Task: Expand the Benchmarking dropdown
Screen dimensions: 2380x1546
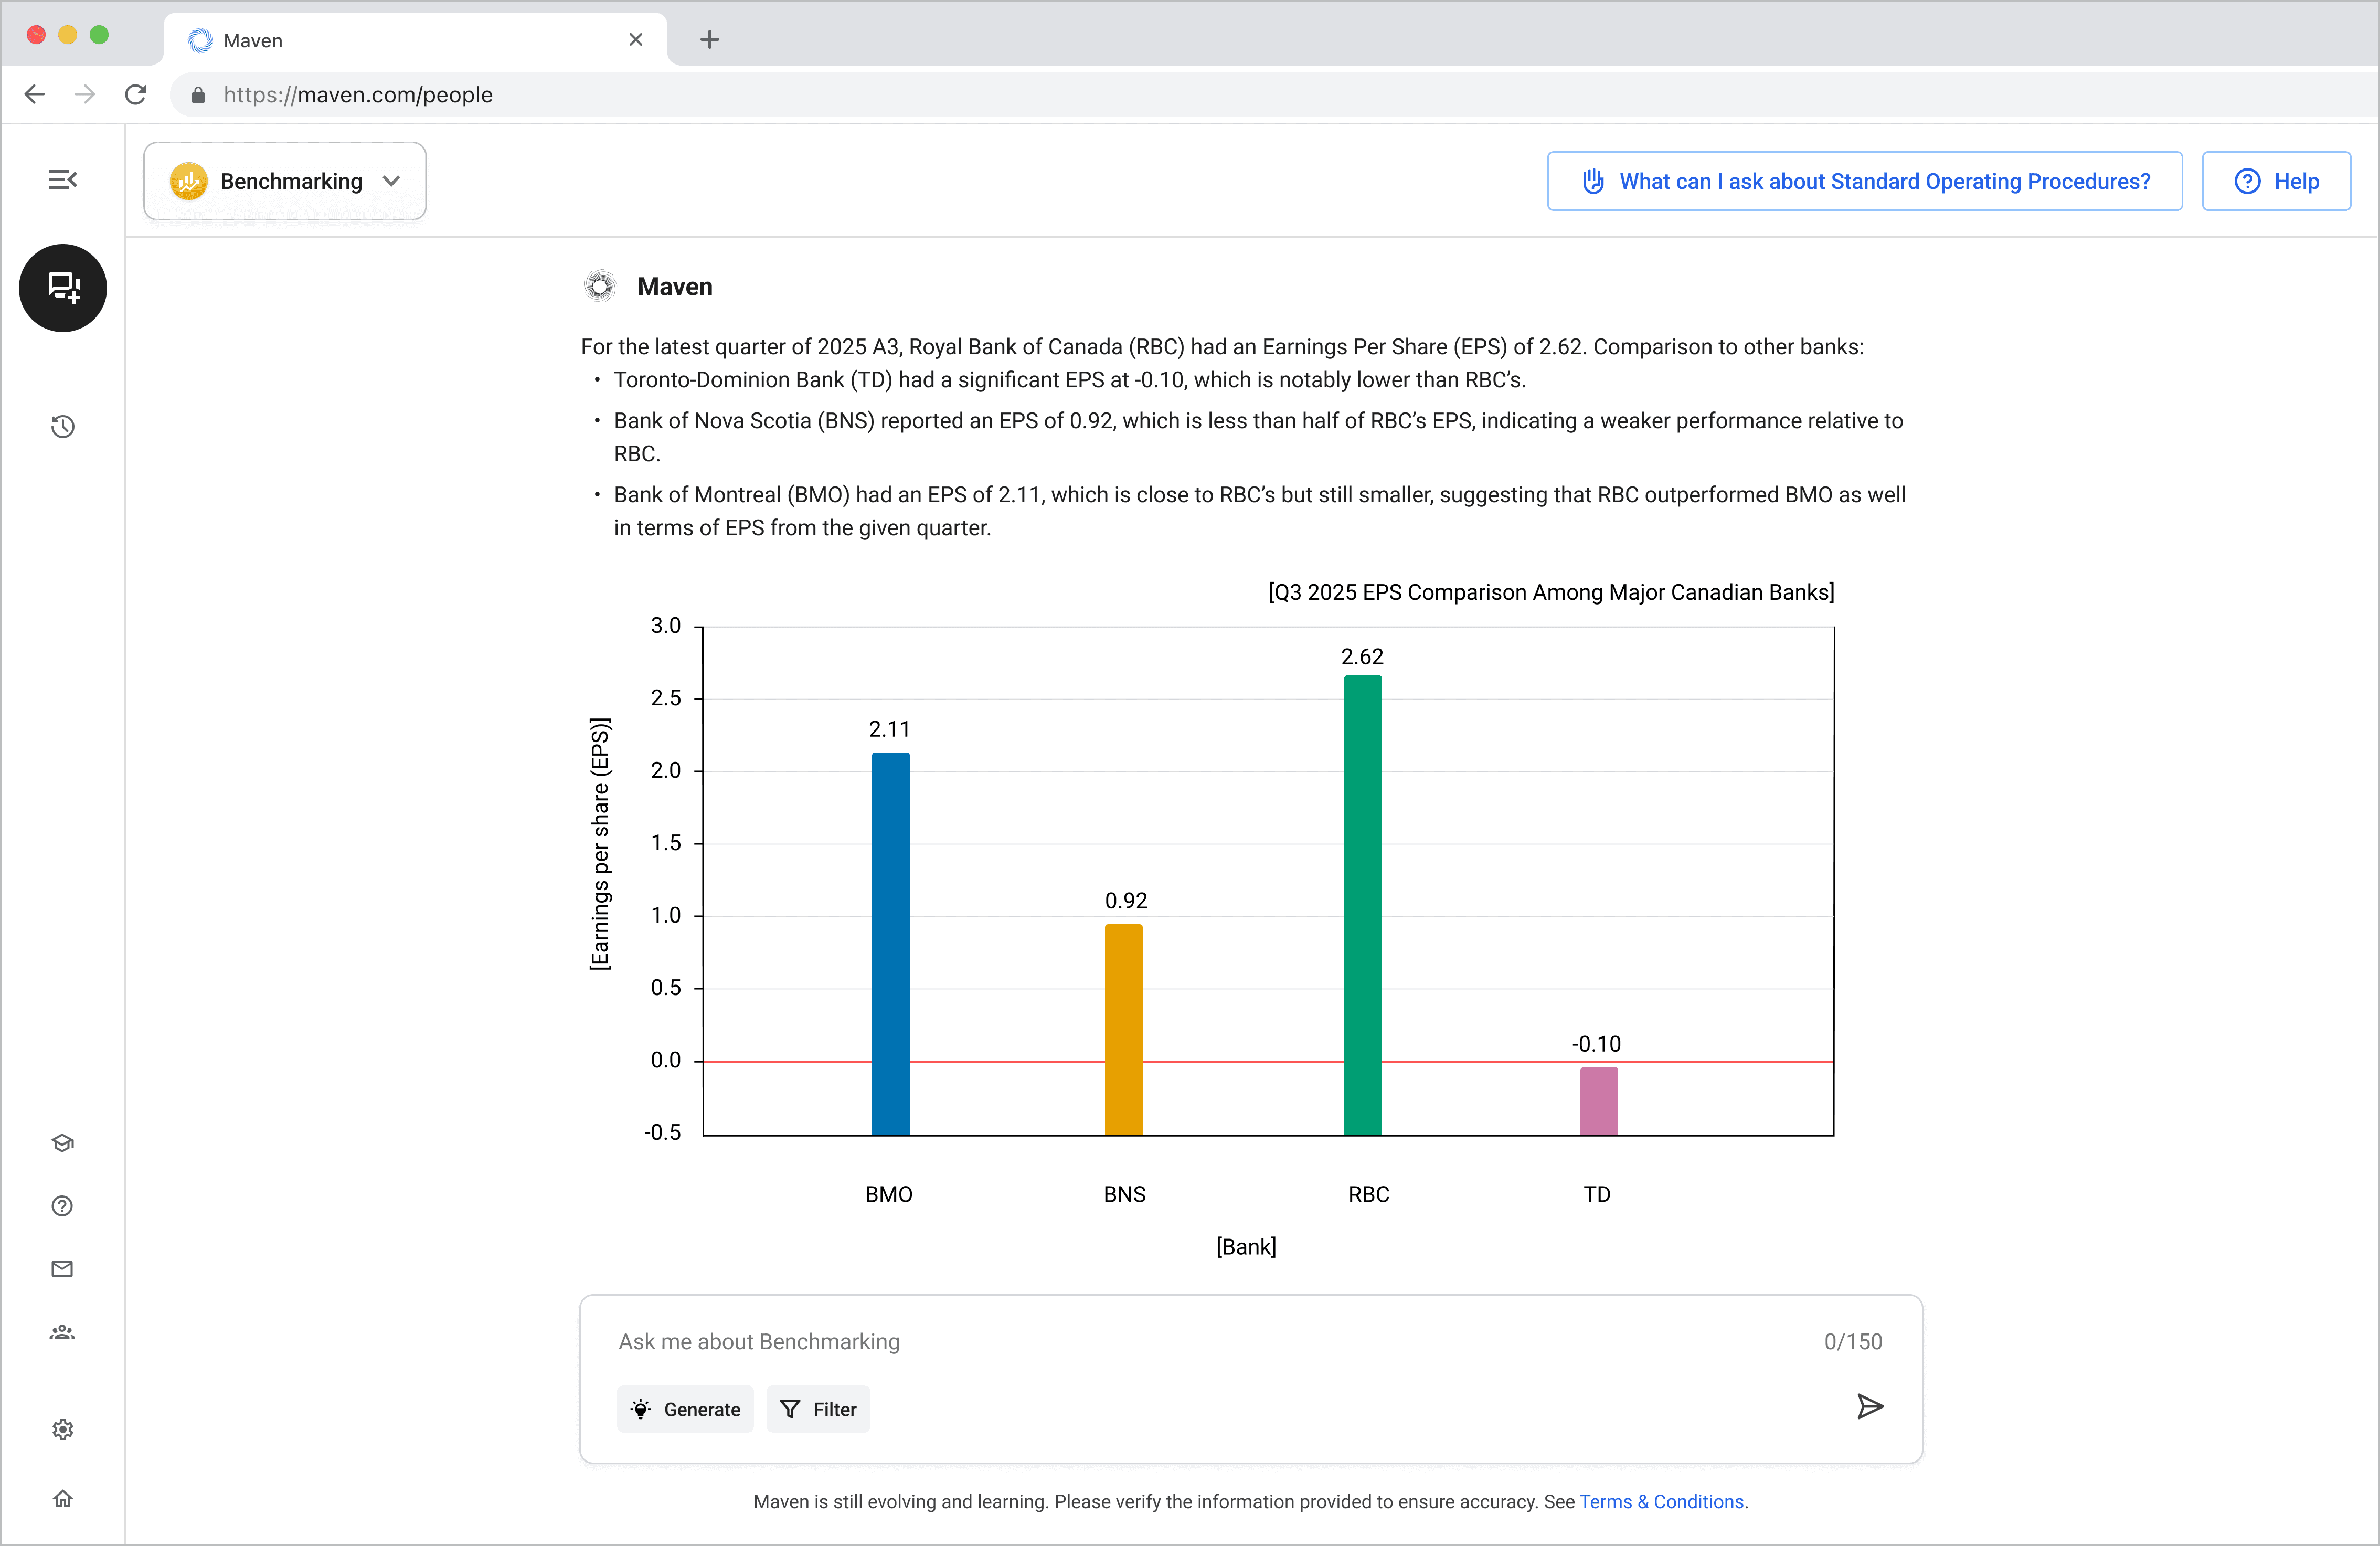Action: coord(285,181)
